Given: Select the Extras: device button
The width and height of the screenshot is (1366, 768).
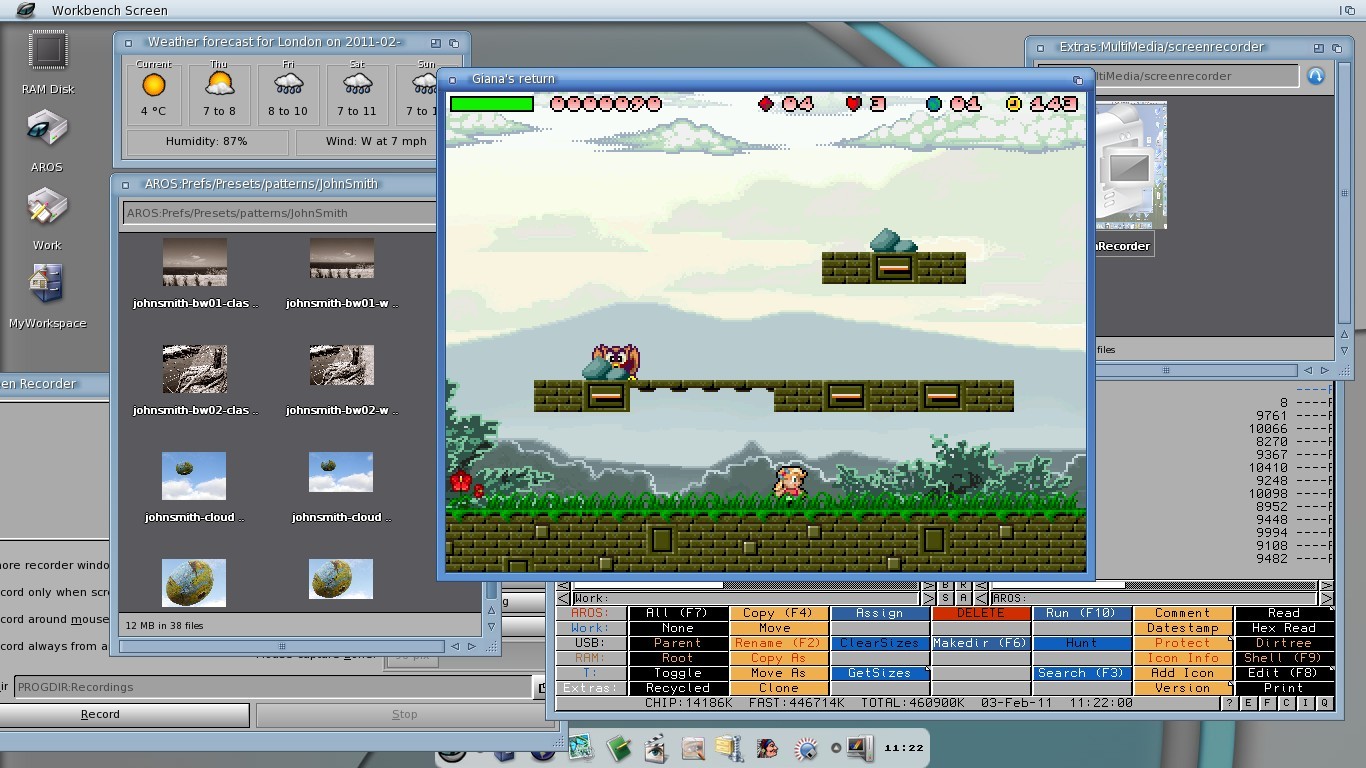Looking at the screenshot, I should pos(590,688).
